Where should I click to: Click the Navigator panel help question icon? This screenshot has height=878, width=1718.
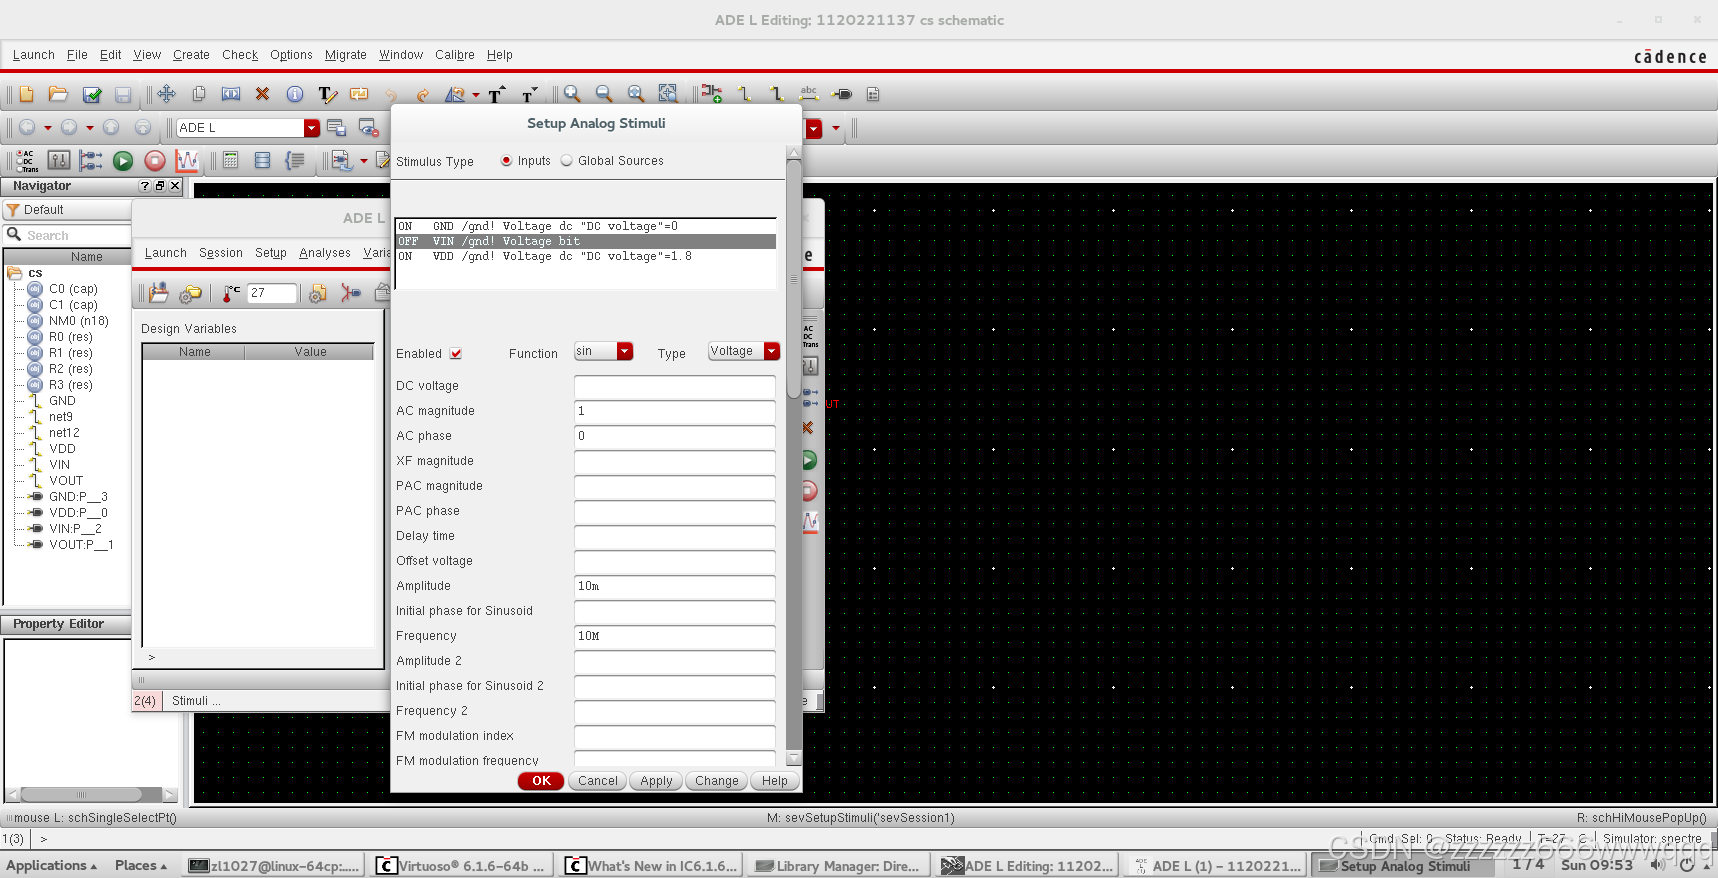click(x=145, y=186)
